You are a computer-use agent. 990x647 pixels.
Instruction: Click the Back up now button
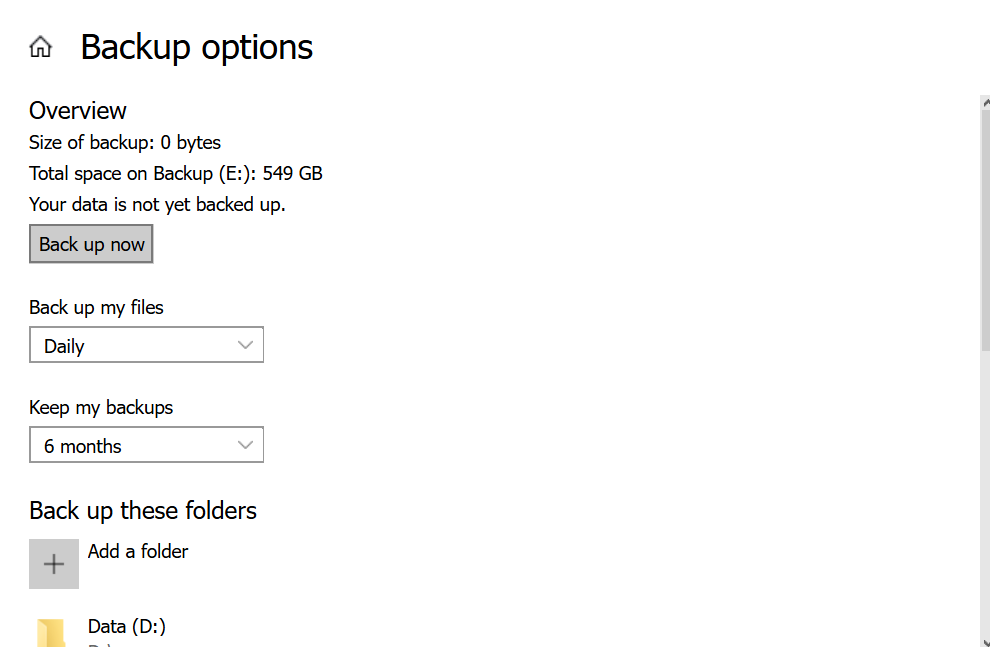point(91,245)
